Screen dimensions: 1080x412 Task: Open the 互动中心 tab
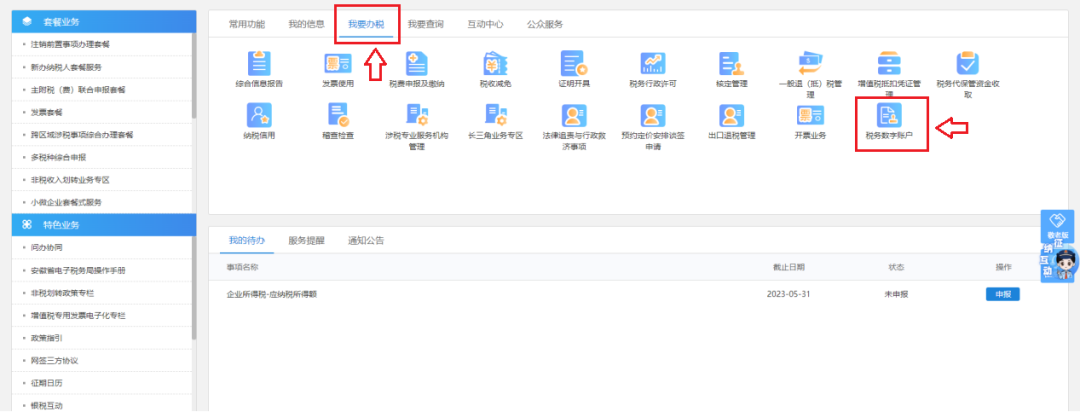485,24
